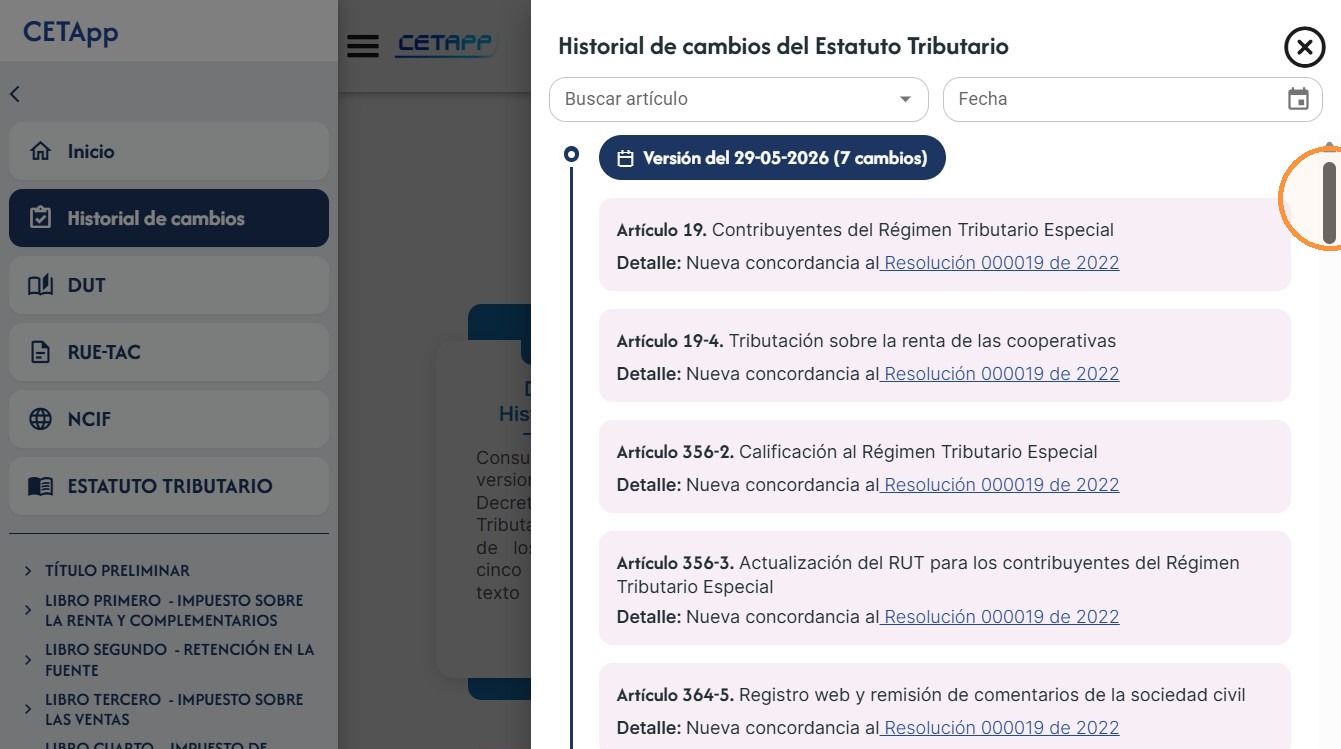Collapse sidebar with back chevron
The width and height of the screenshot is (1341, 749).
pyautogui.click(x=15, y=94)
